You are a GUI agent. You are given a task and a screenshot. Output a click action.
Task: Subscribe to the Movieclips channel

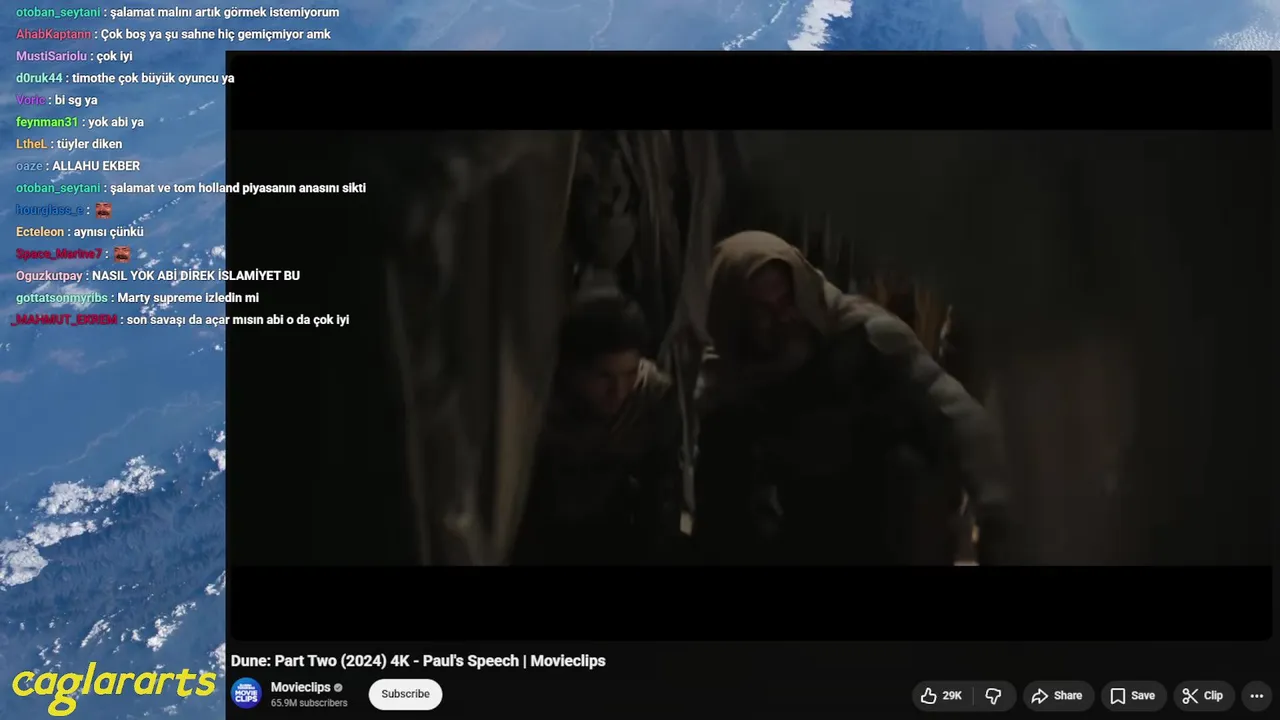point(405,694)
